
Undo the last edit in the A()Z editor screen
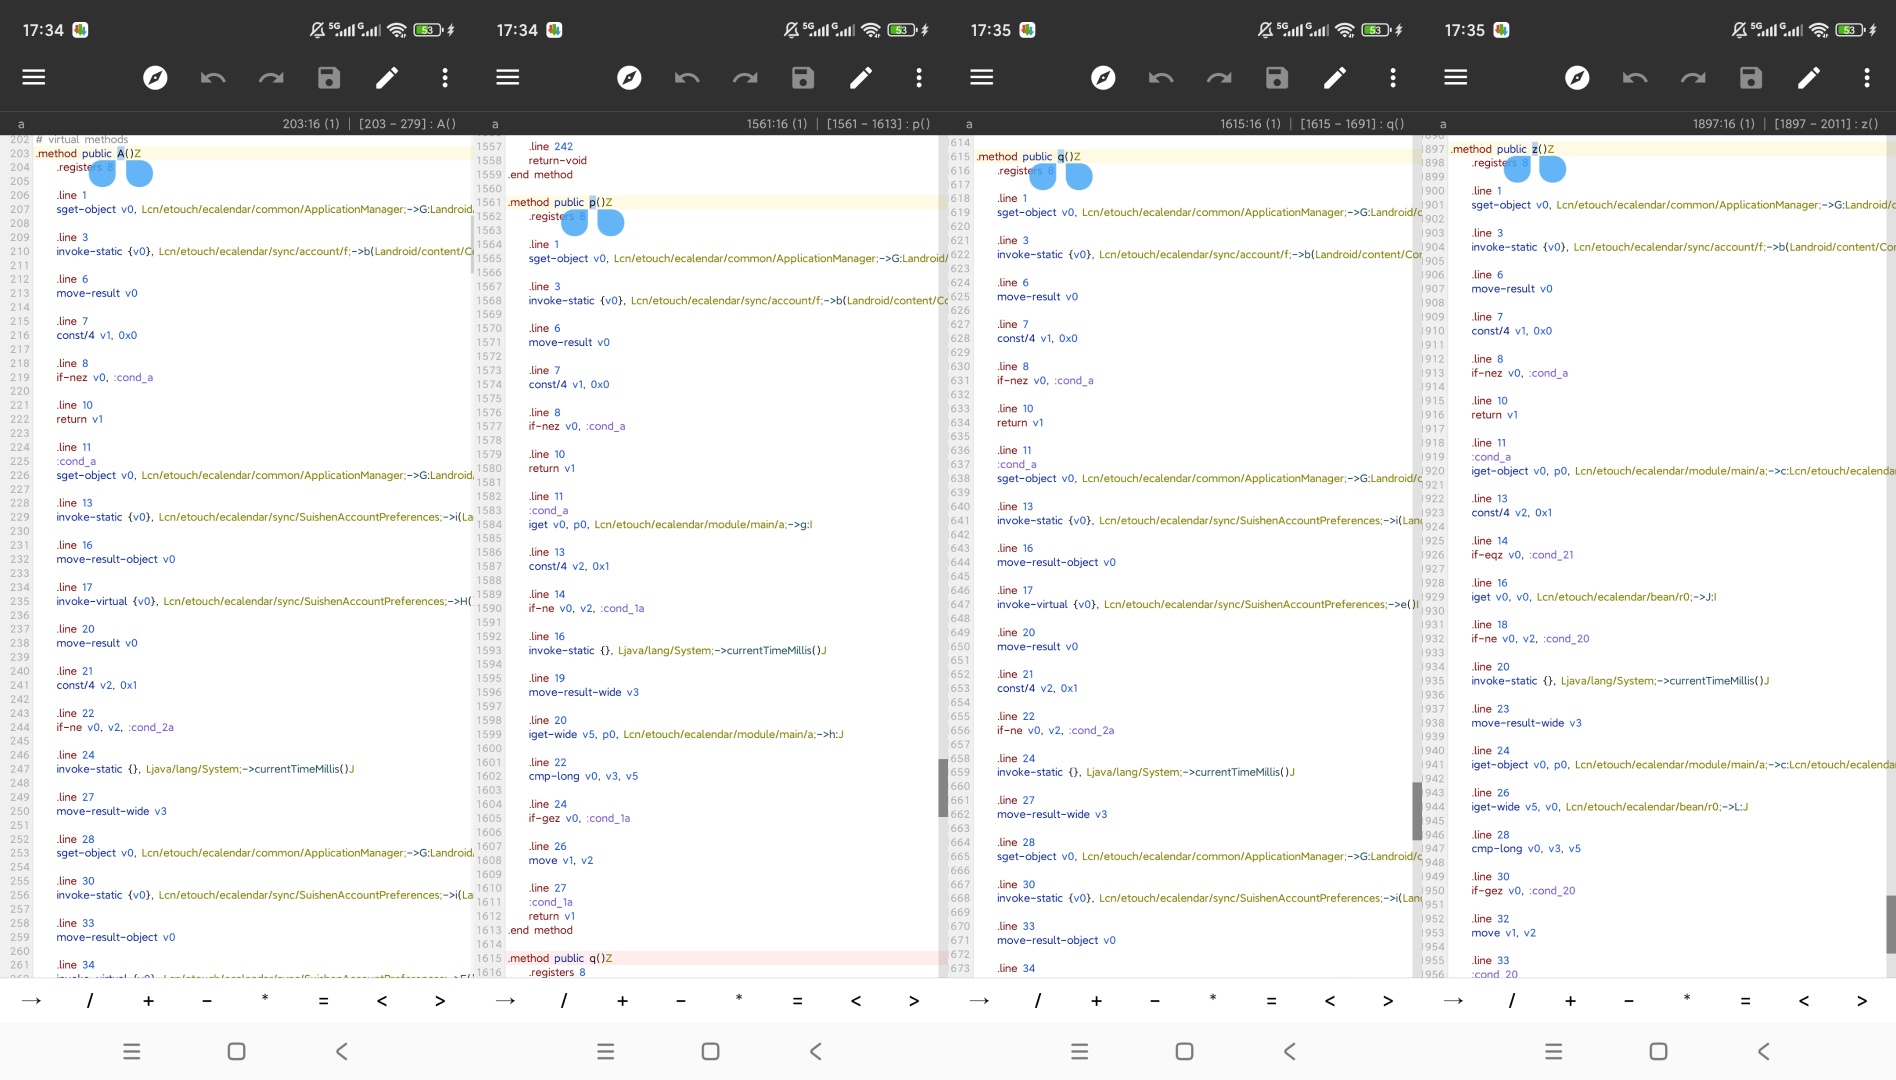pos(213,77)
